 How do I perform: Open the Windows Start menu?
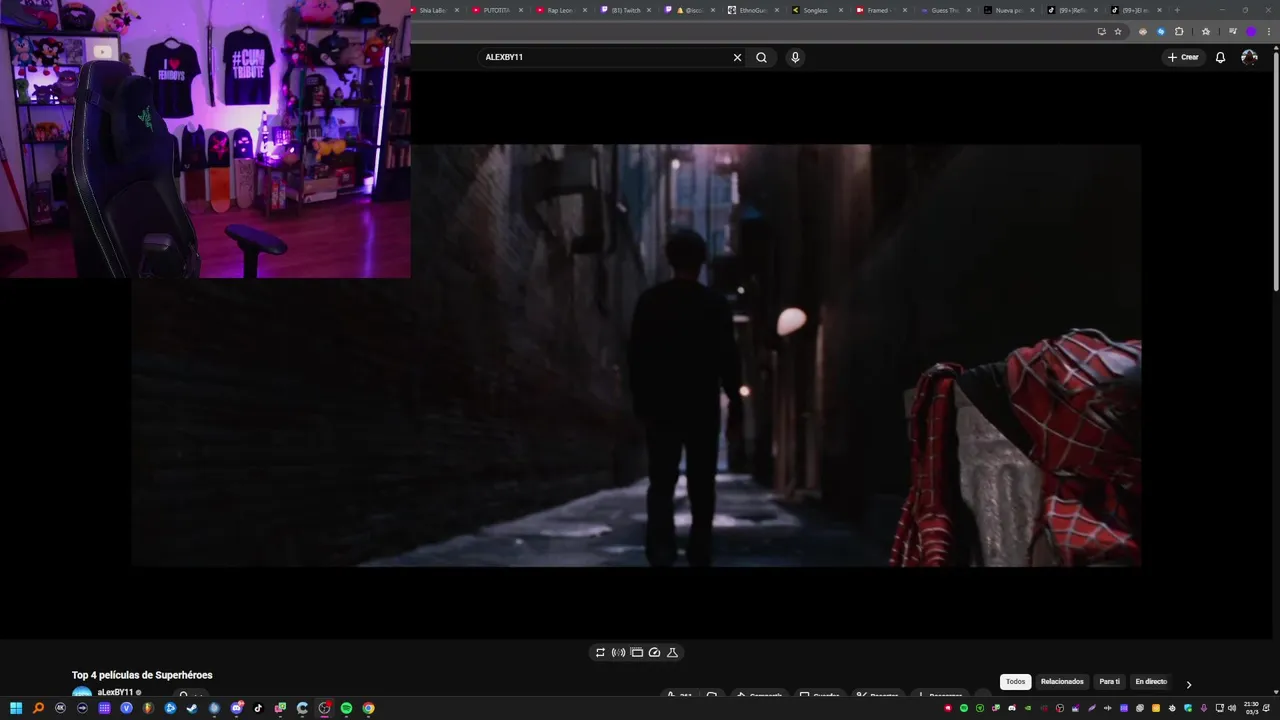click(x=15, y=708)
